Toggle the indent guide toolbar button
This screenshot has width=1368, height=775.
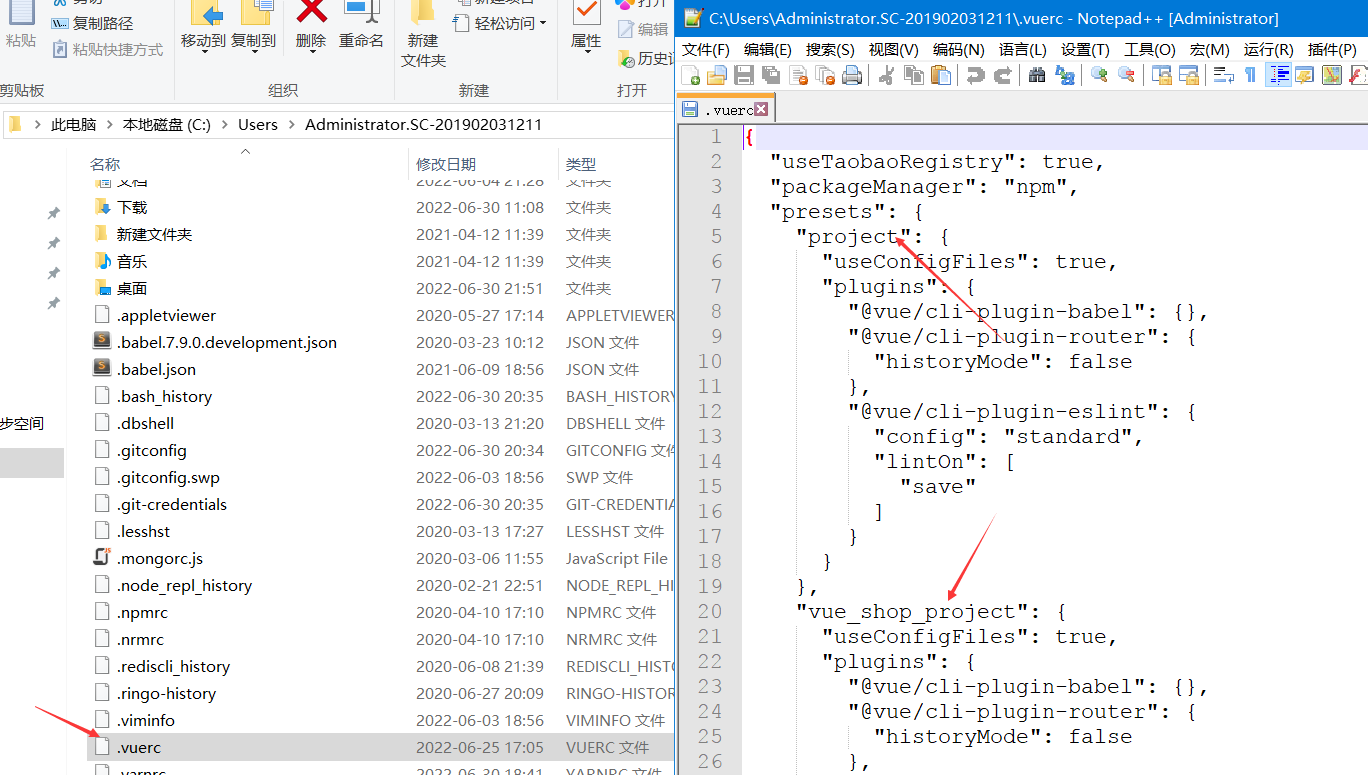(1278, 75)
